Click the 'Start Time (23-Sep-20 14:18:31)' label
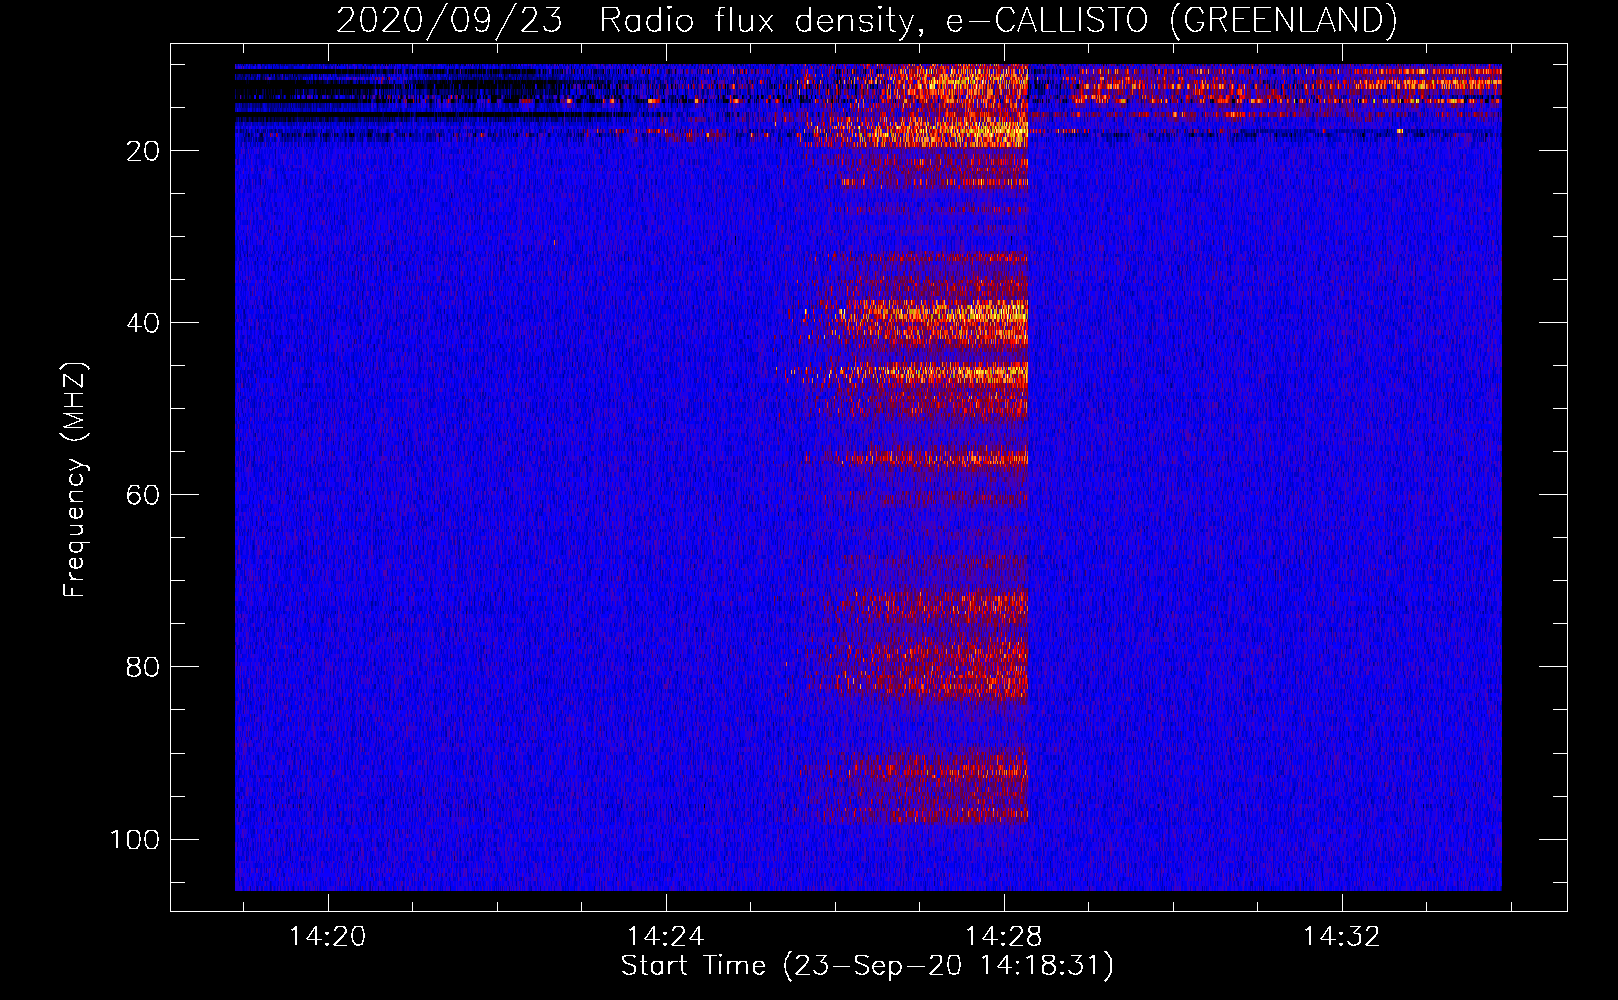This screenshot has height=1000, width=1618. [x=867, y=966]
